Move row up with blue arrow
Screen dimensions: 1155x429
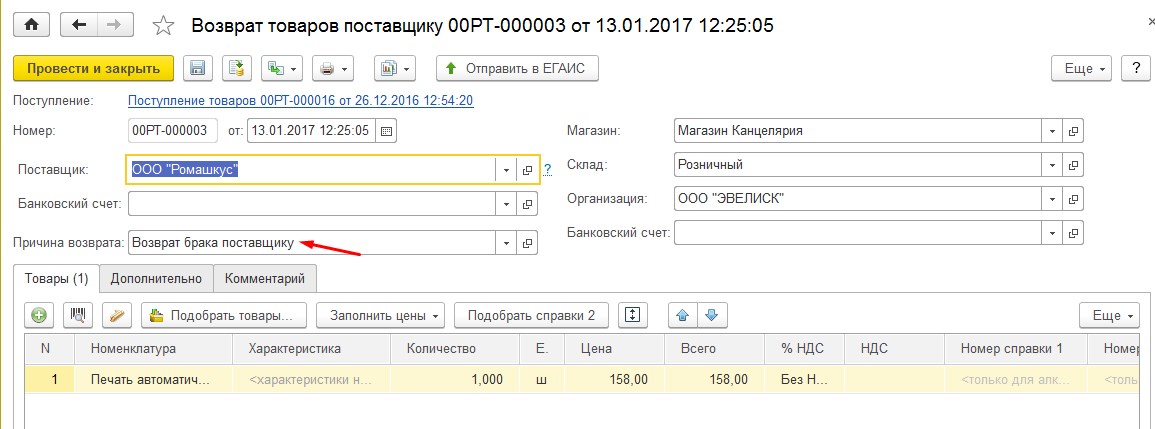pyautogui.click(x=683, y=315)
